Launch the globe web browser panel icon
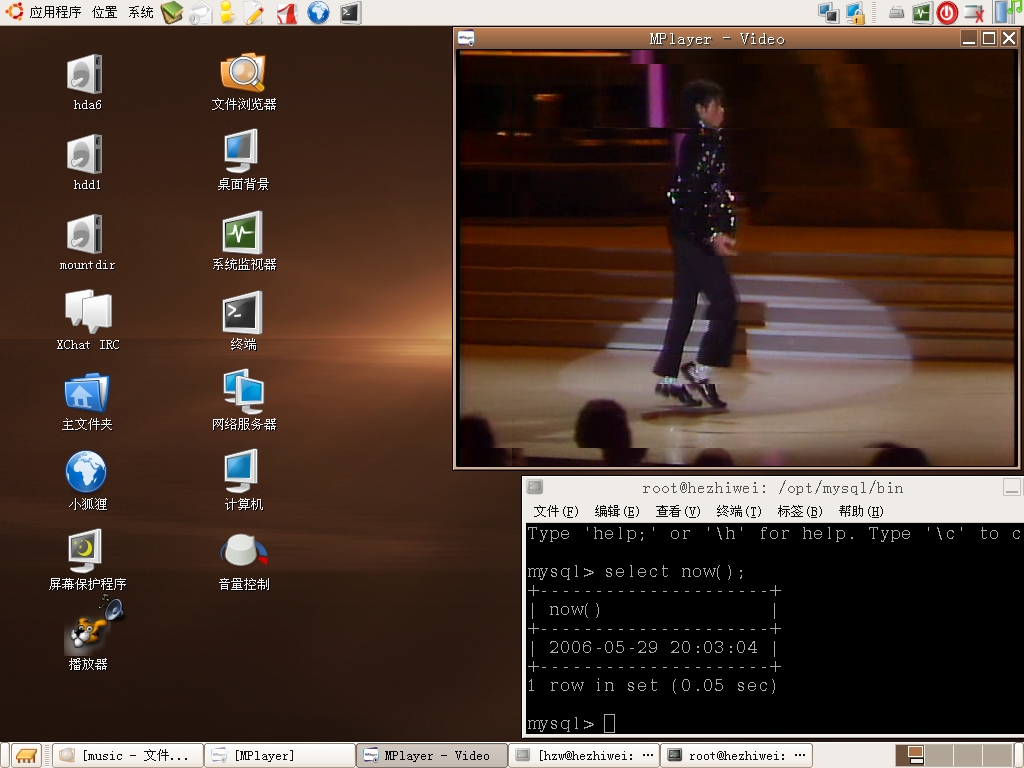 318,12
